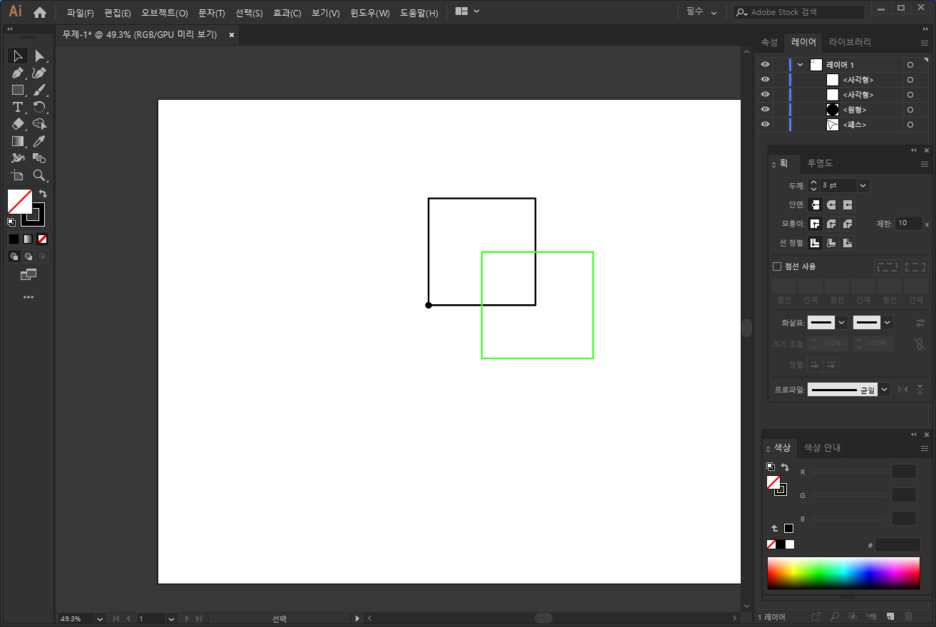The image size is (936, 627).
Task: Pick a color from the RGB spectrum bar
Action: click(843, 573)
